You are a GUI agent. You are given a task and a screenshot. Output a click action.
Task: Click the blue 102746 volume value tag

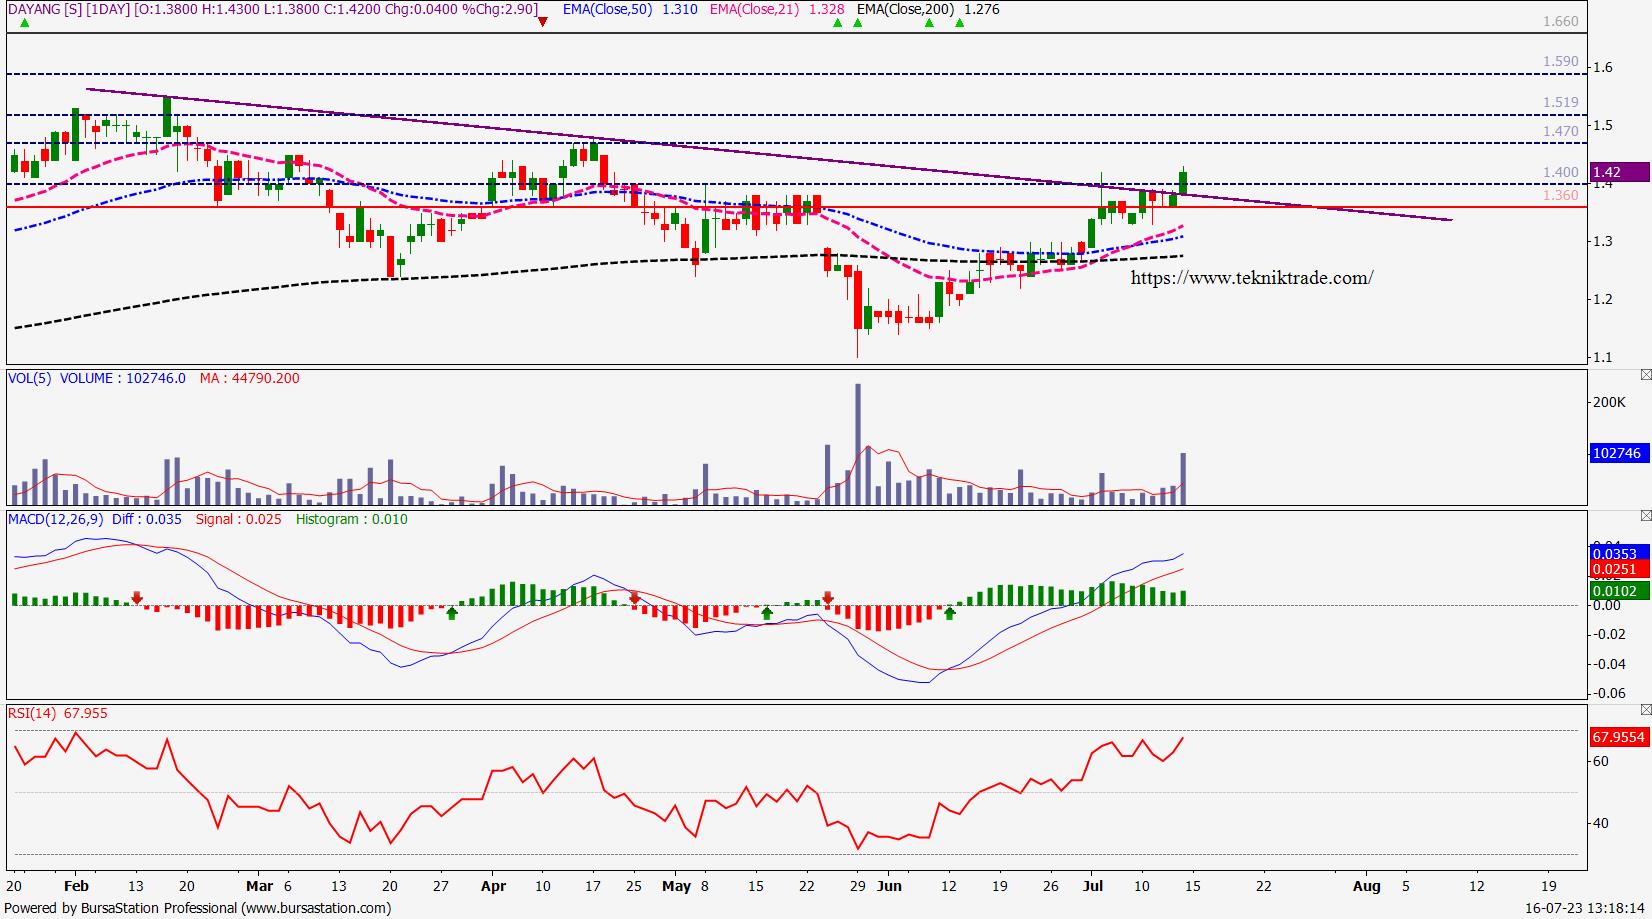tap(1616, 453)
